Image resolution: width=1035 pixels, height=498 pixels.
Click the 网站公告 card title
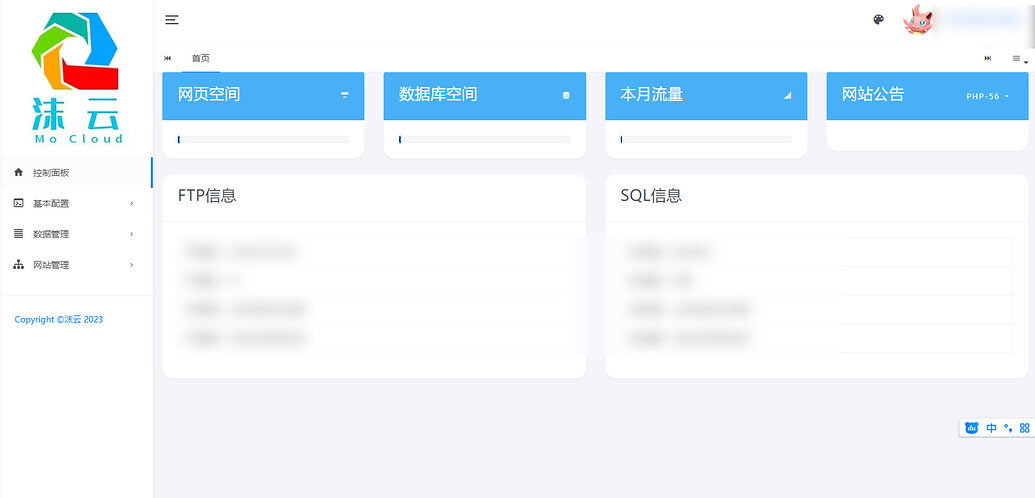873,94
